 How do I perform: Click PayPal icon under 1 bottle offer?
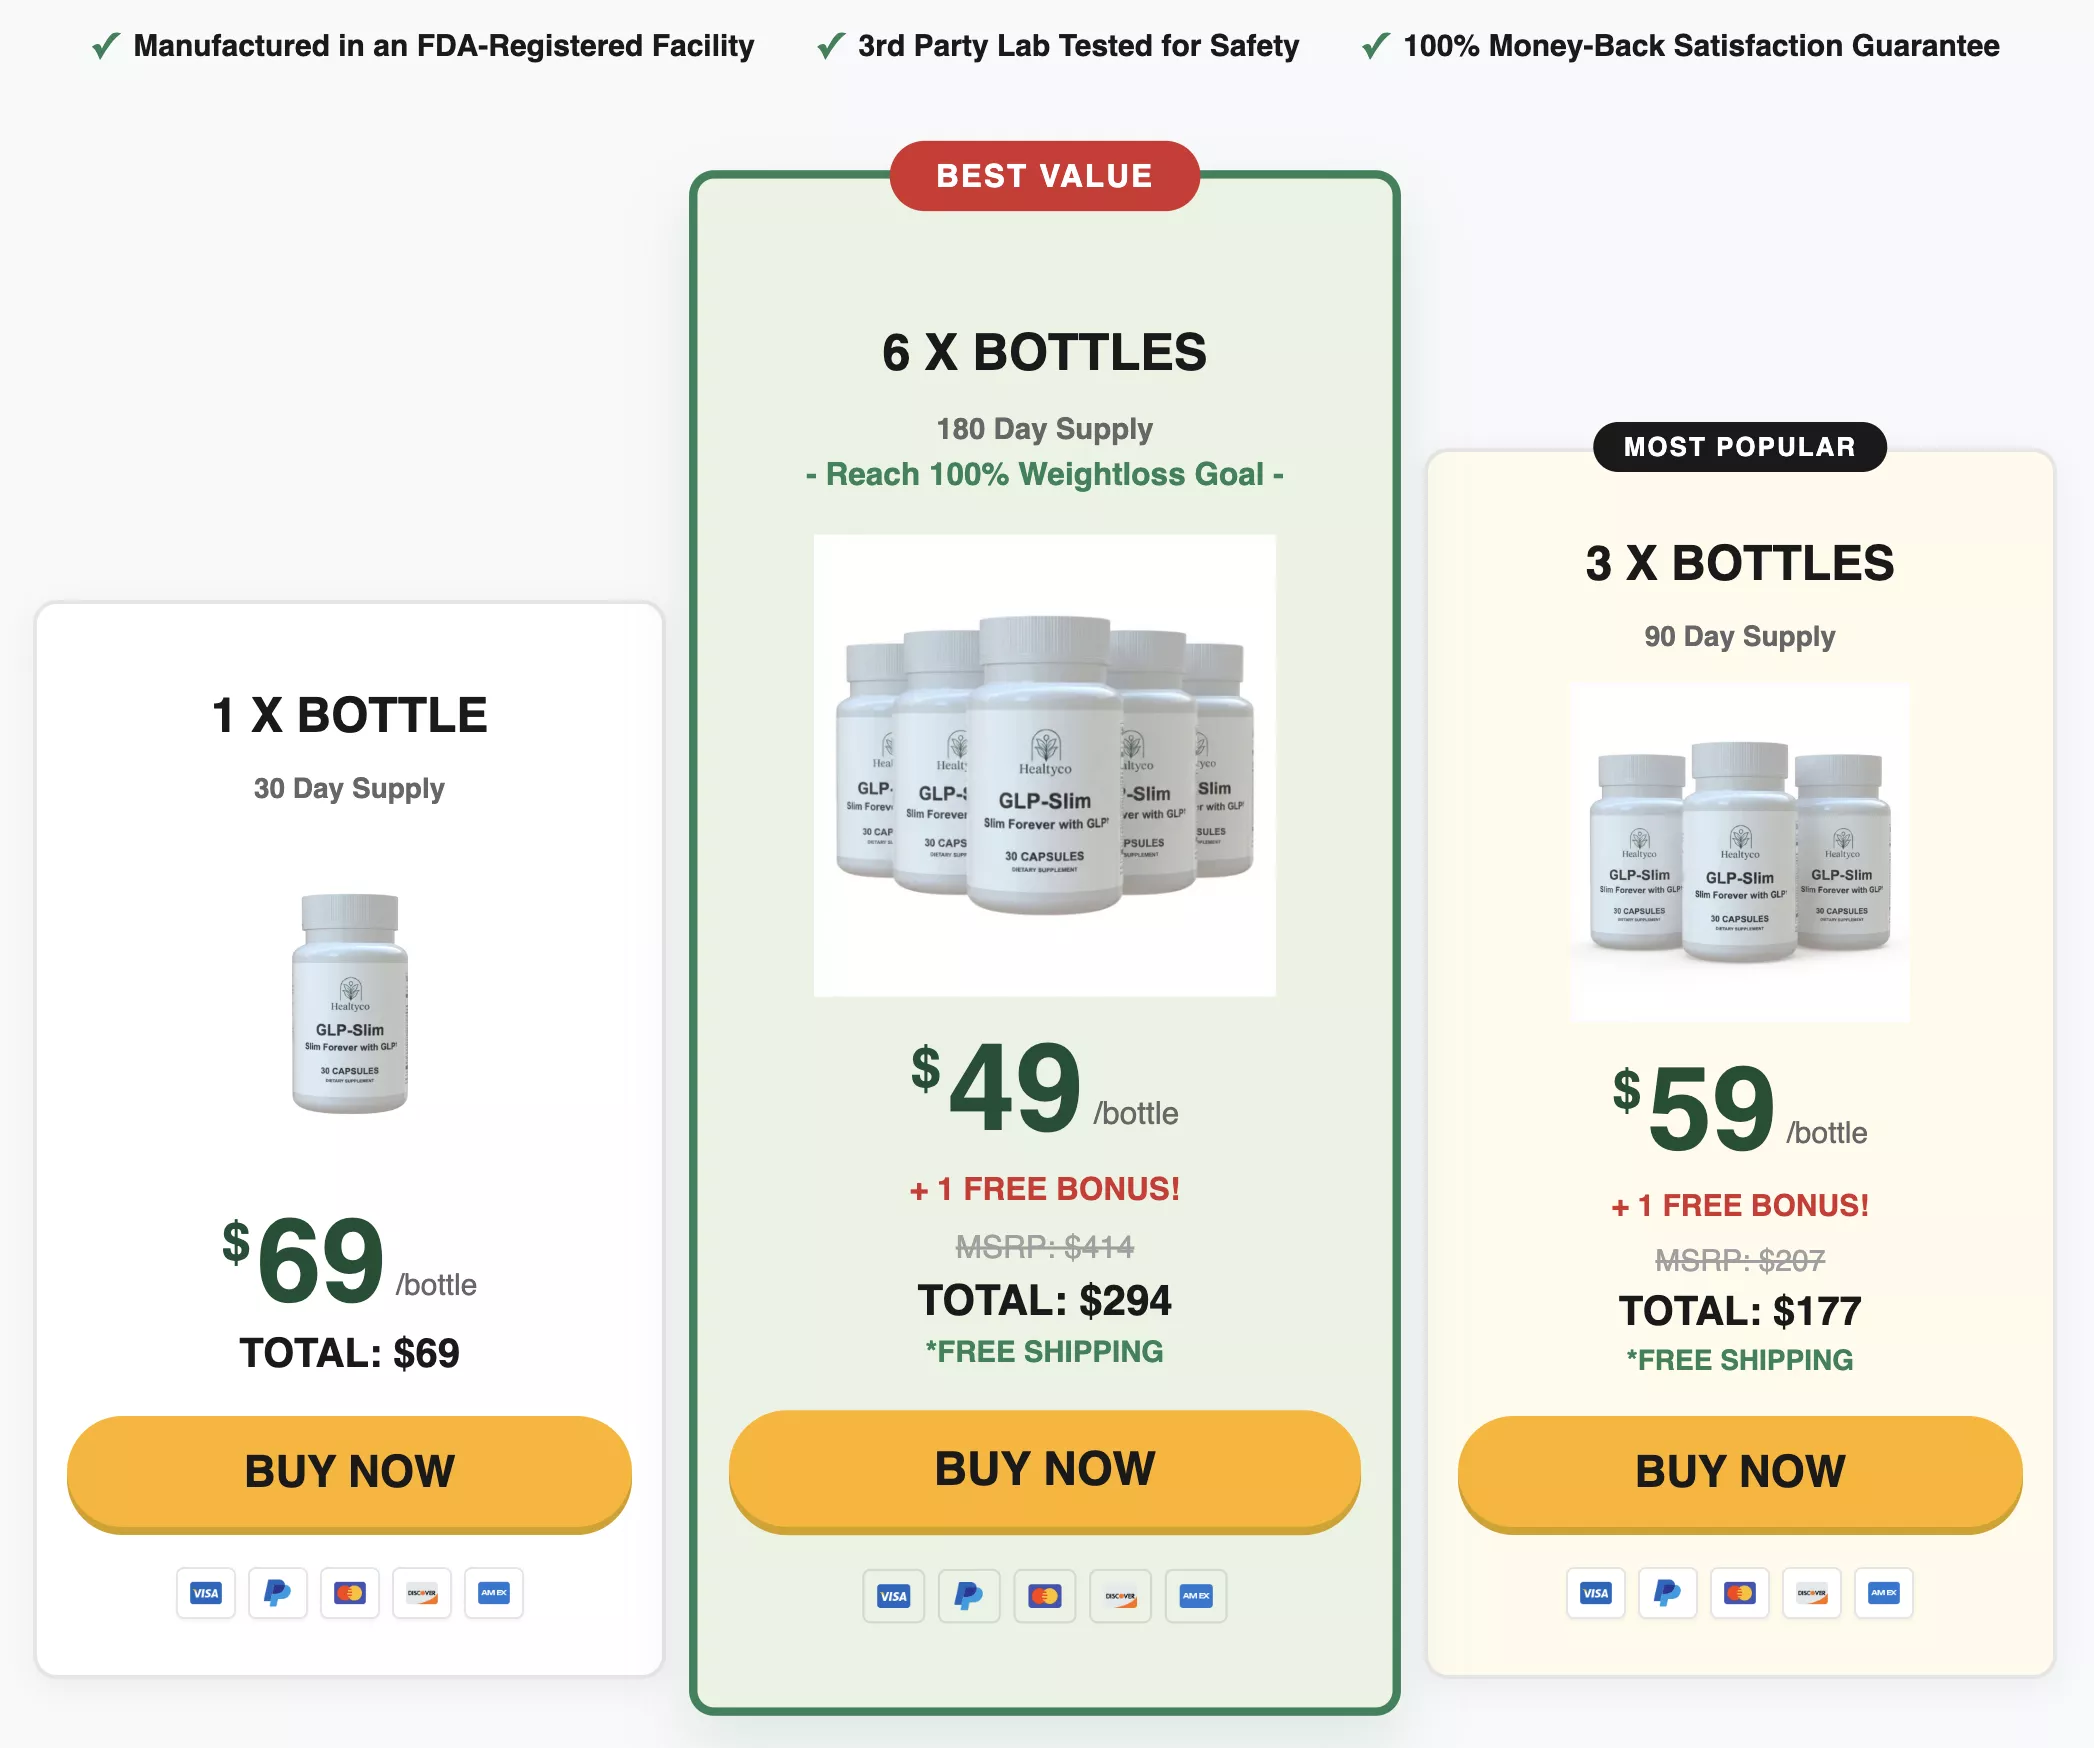tap(278, 1593)
